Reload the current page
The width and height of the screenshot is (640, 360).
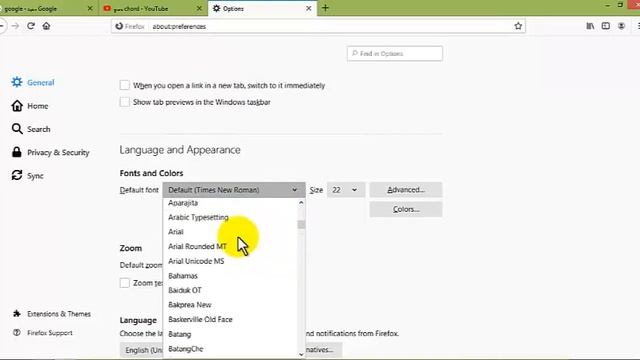(31, 26)
